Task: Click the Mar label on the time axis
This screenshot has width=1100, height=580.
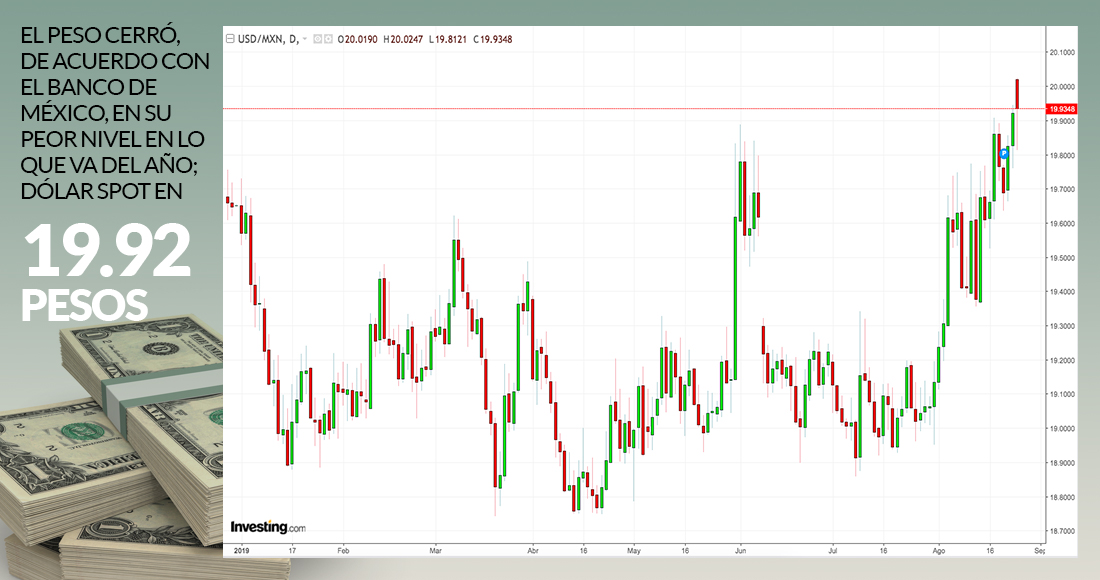Action: pos(435,550)
